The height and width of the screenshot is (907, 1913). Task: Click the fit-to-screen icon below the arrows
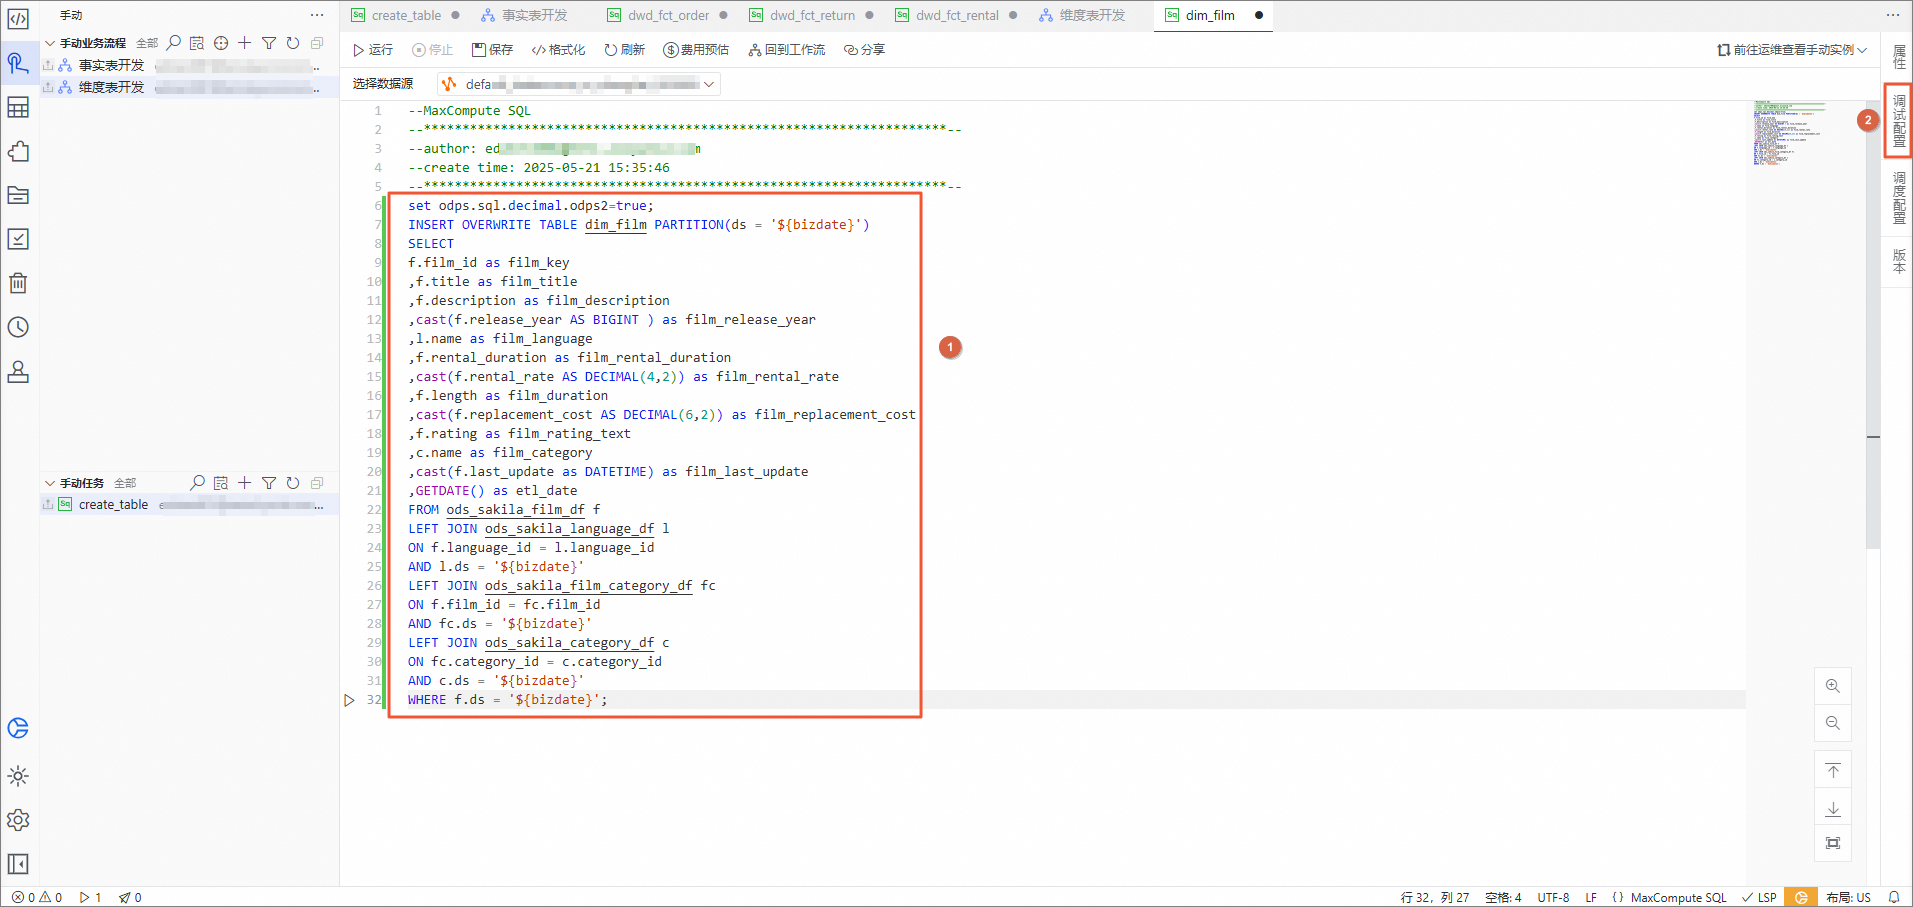[x=1833, y=843]
